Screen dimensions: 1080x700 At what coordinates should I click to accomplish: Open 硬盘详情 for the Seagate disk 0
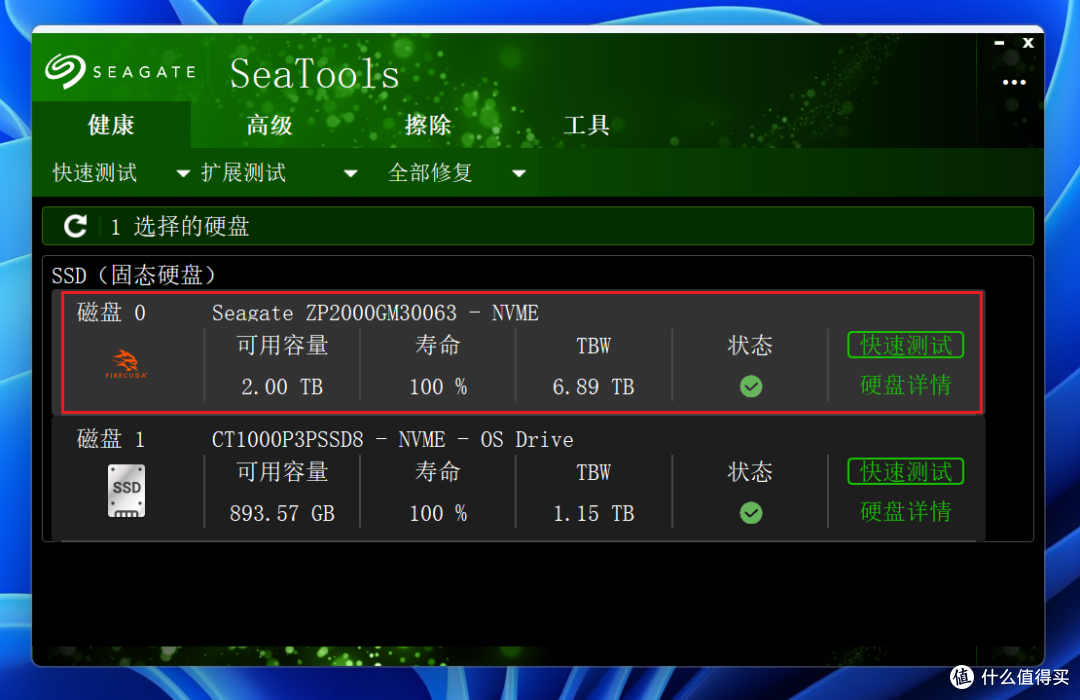click(x=906, y=385)
